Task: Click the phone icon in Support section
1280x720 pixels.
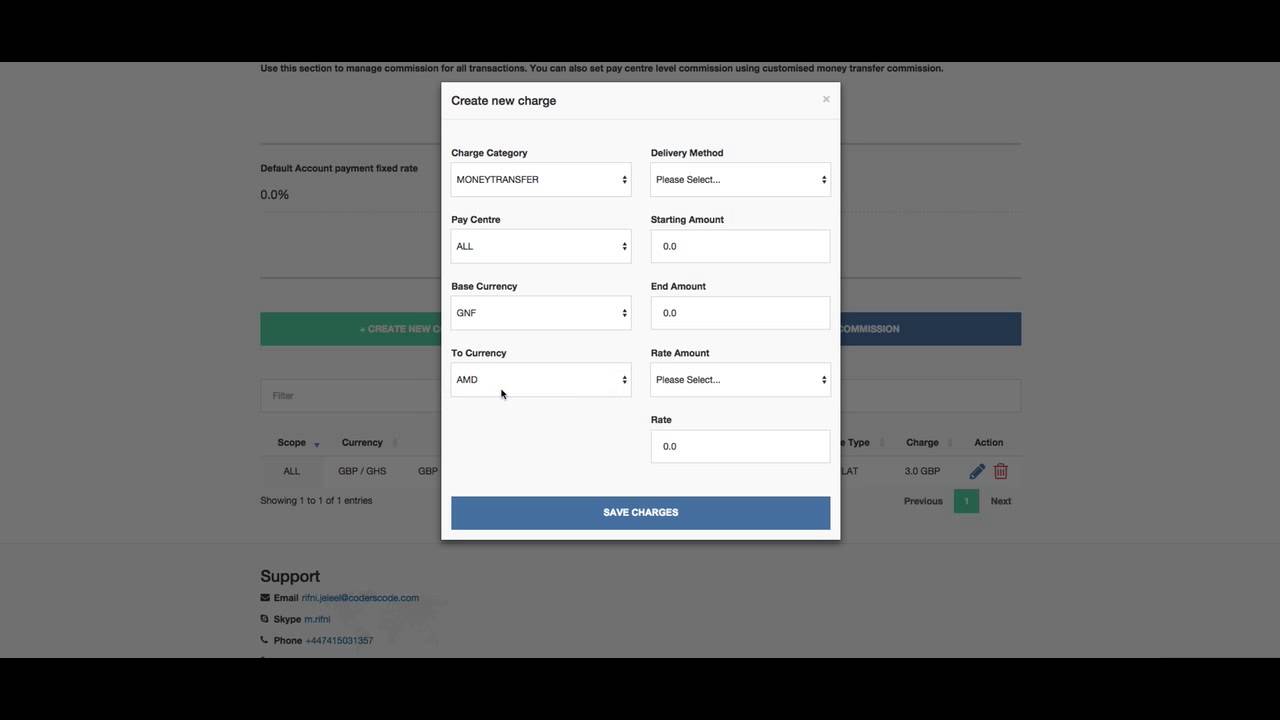Action: point(265,640)
